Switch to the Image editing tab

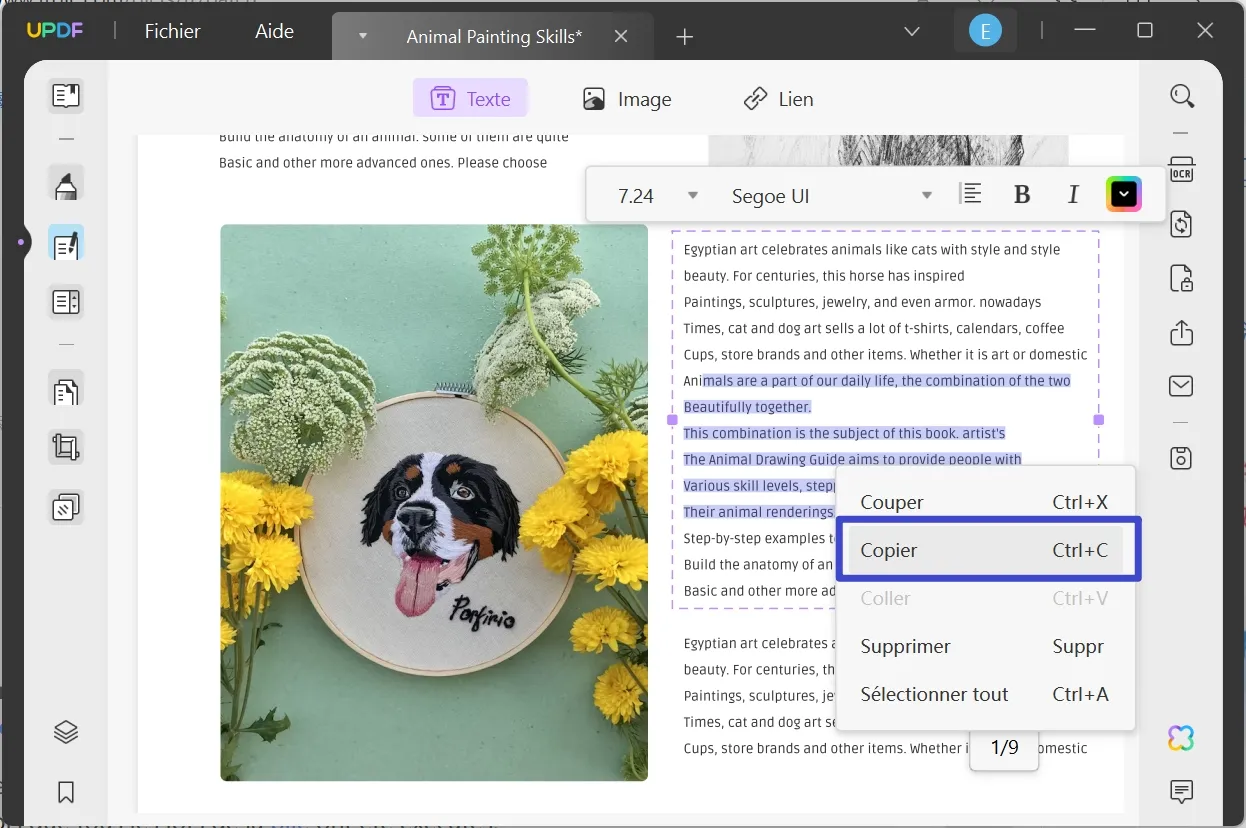point(627,98)
